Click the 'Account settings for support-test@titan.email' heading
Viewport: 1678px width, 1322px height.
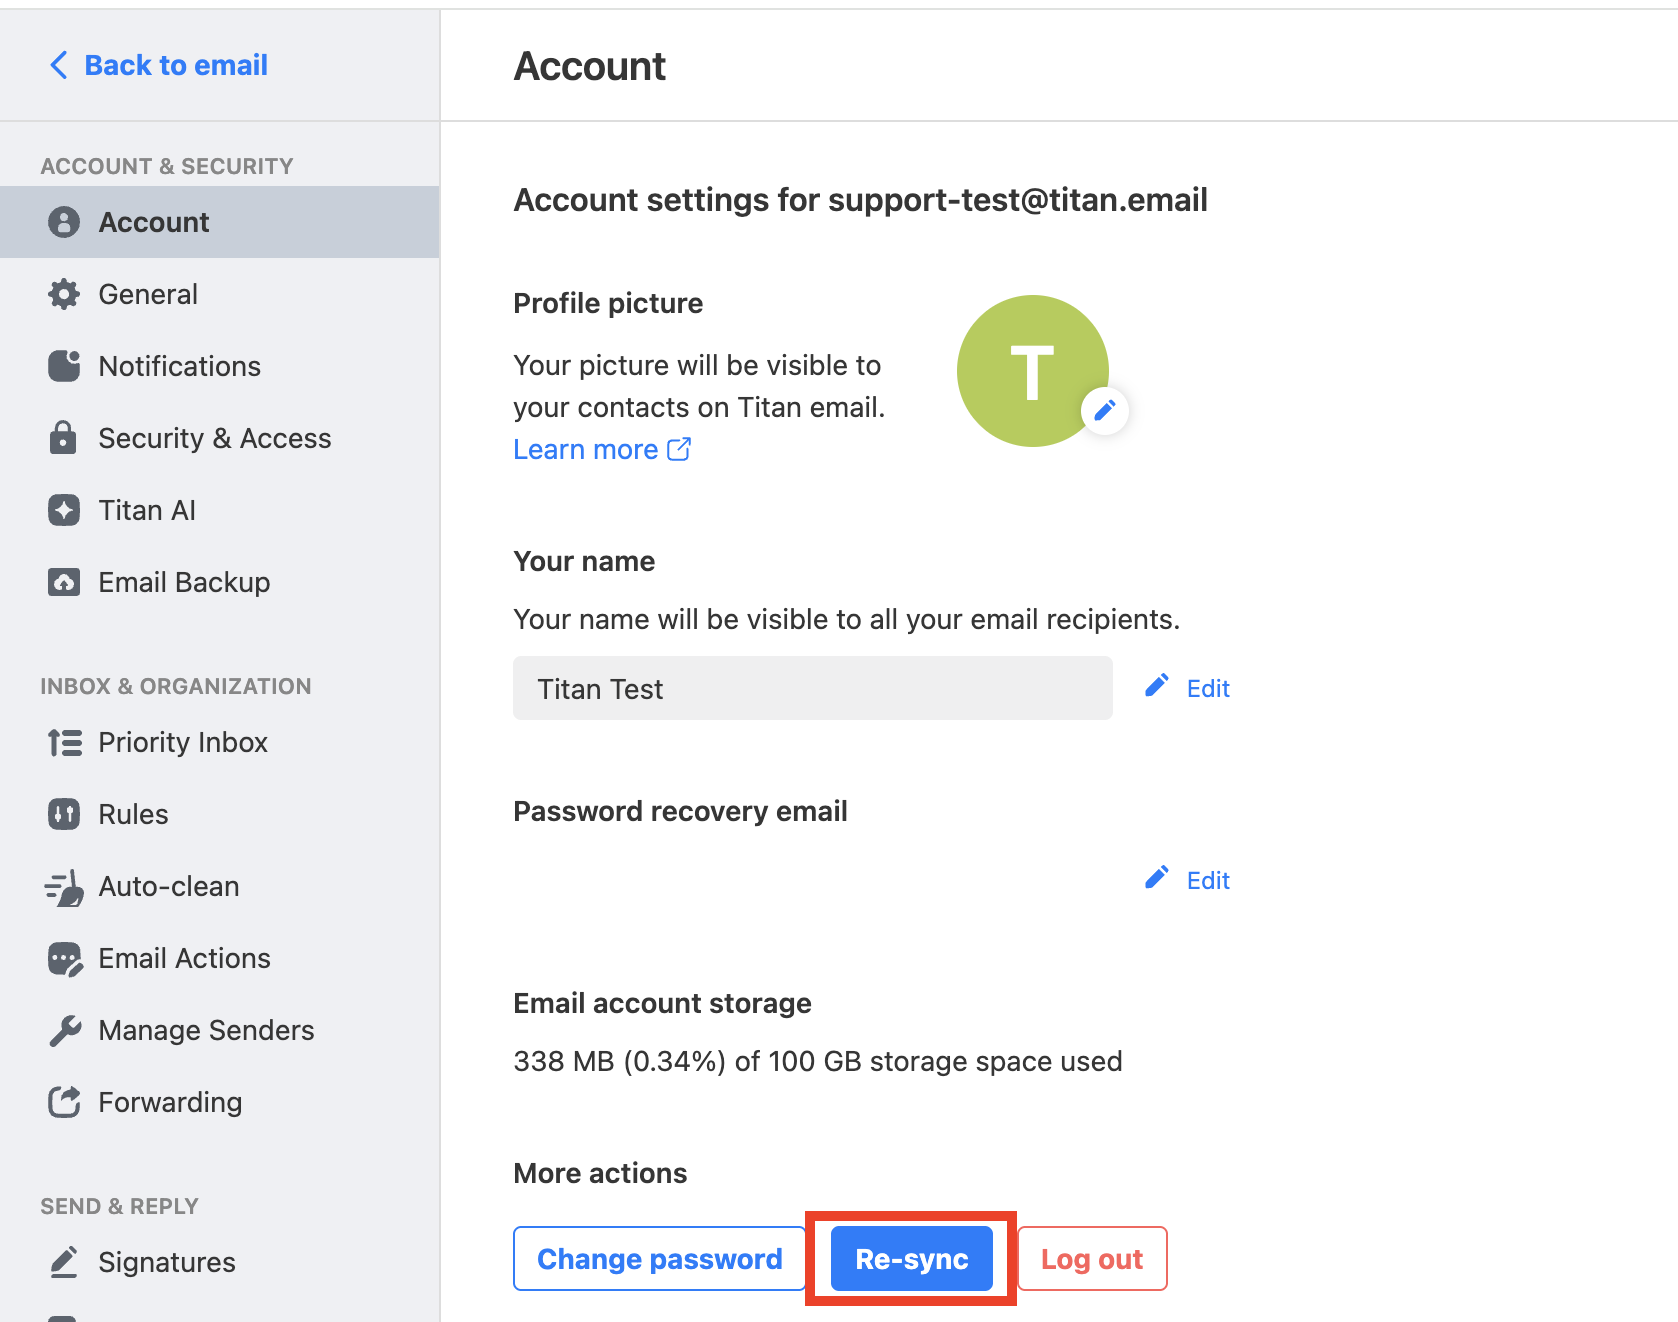861,200
